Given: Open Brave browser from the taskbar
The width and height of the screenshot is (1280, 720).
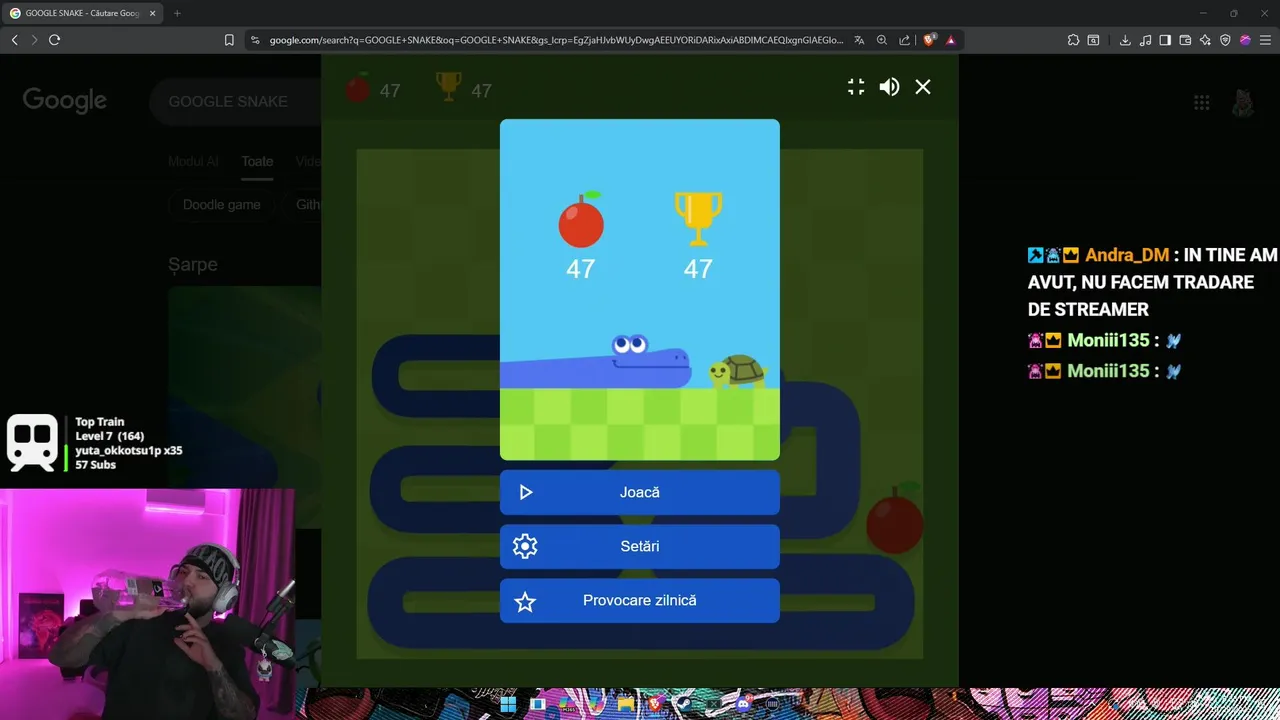Looking at the screenshot, I should click(655, 705).
